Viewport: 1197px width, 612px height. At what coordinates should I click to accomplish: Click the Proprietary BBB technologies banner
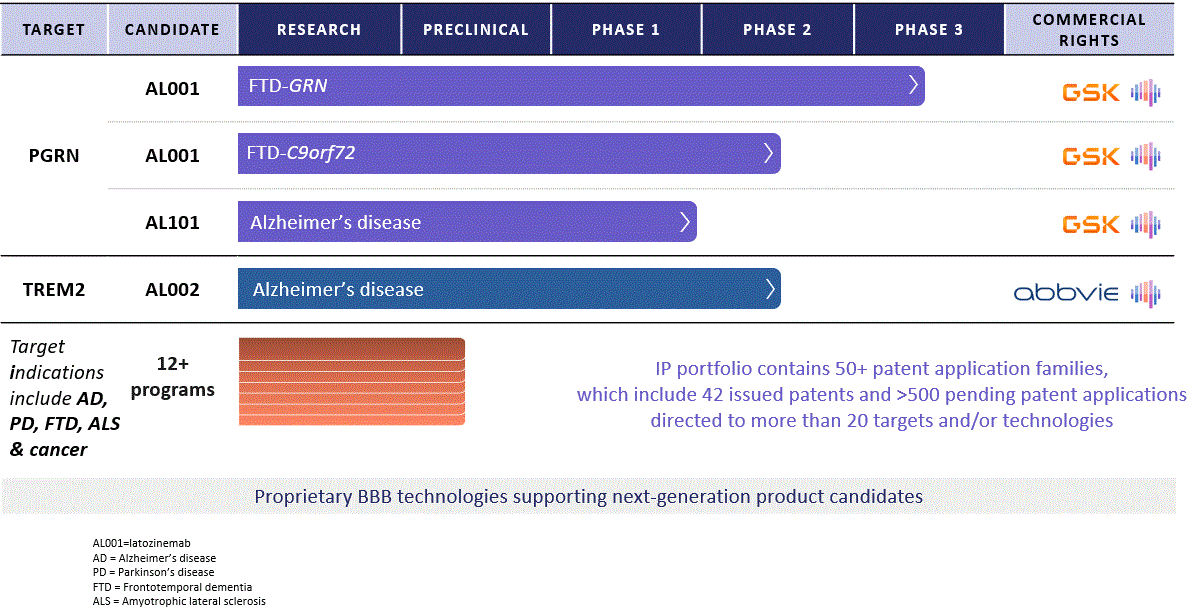[588, 496]
